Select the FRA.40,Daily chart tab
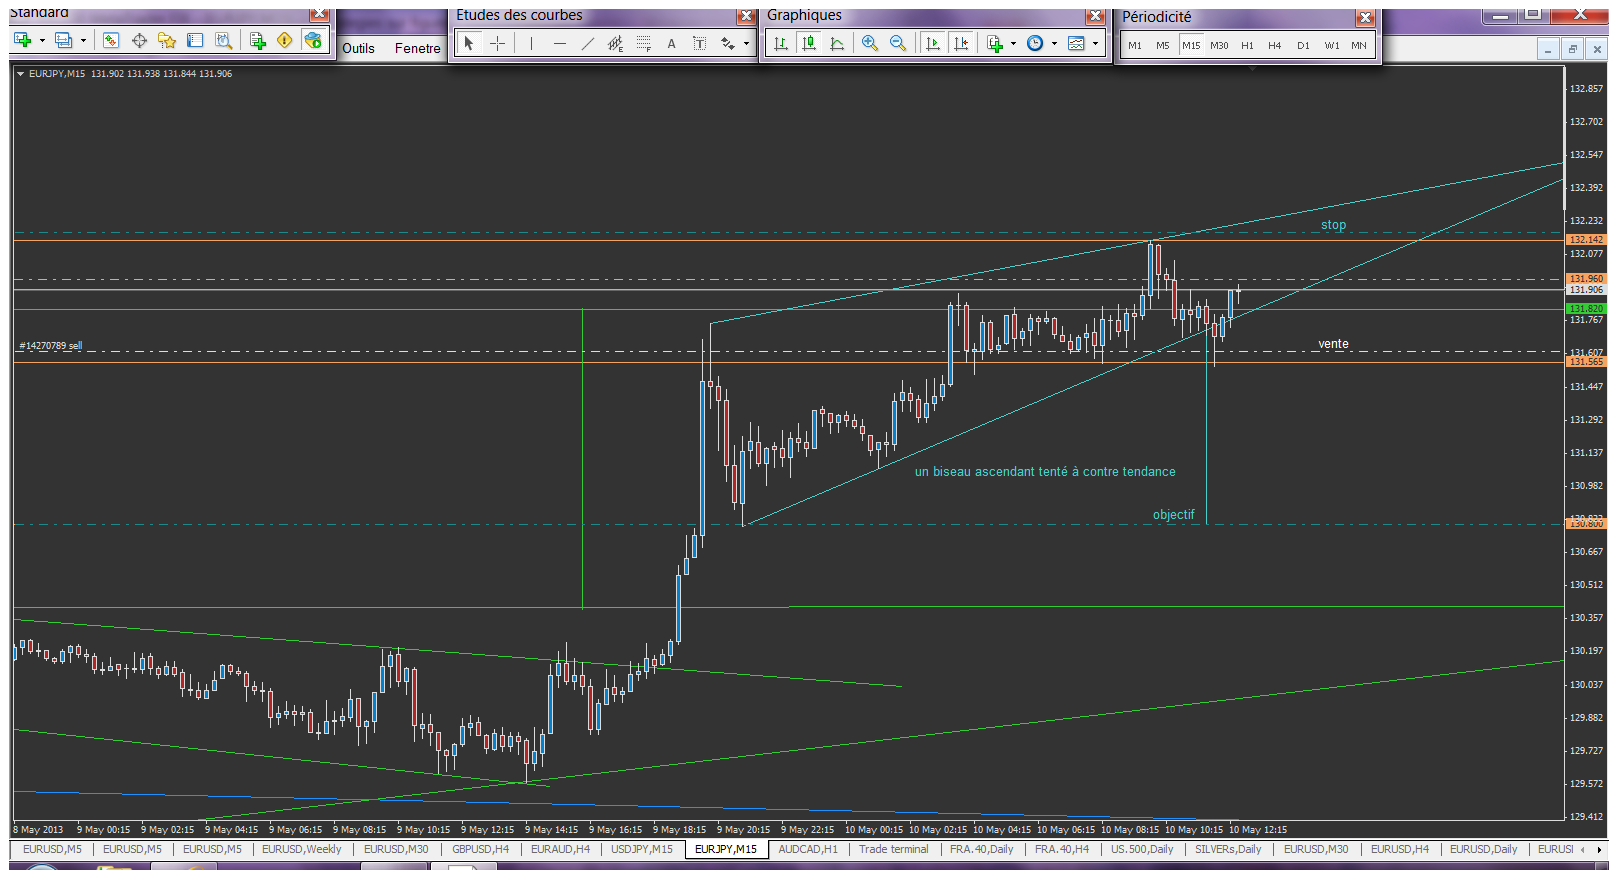 981,850
